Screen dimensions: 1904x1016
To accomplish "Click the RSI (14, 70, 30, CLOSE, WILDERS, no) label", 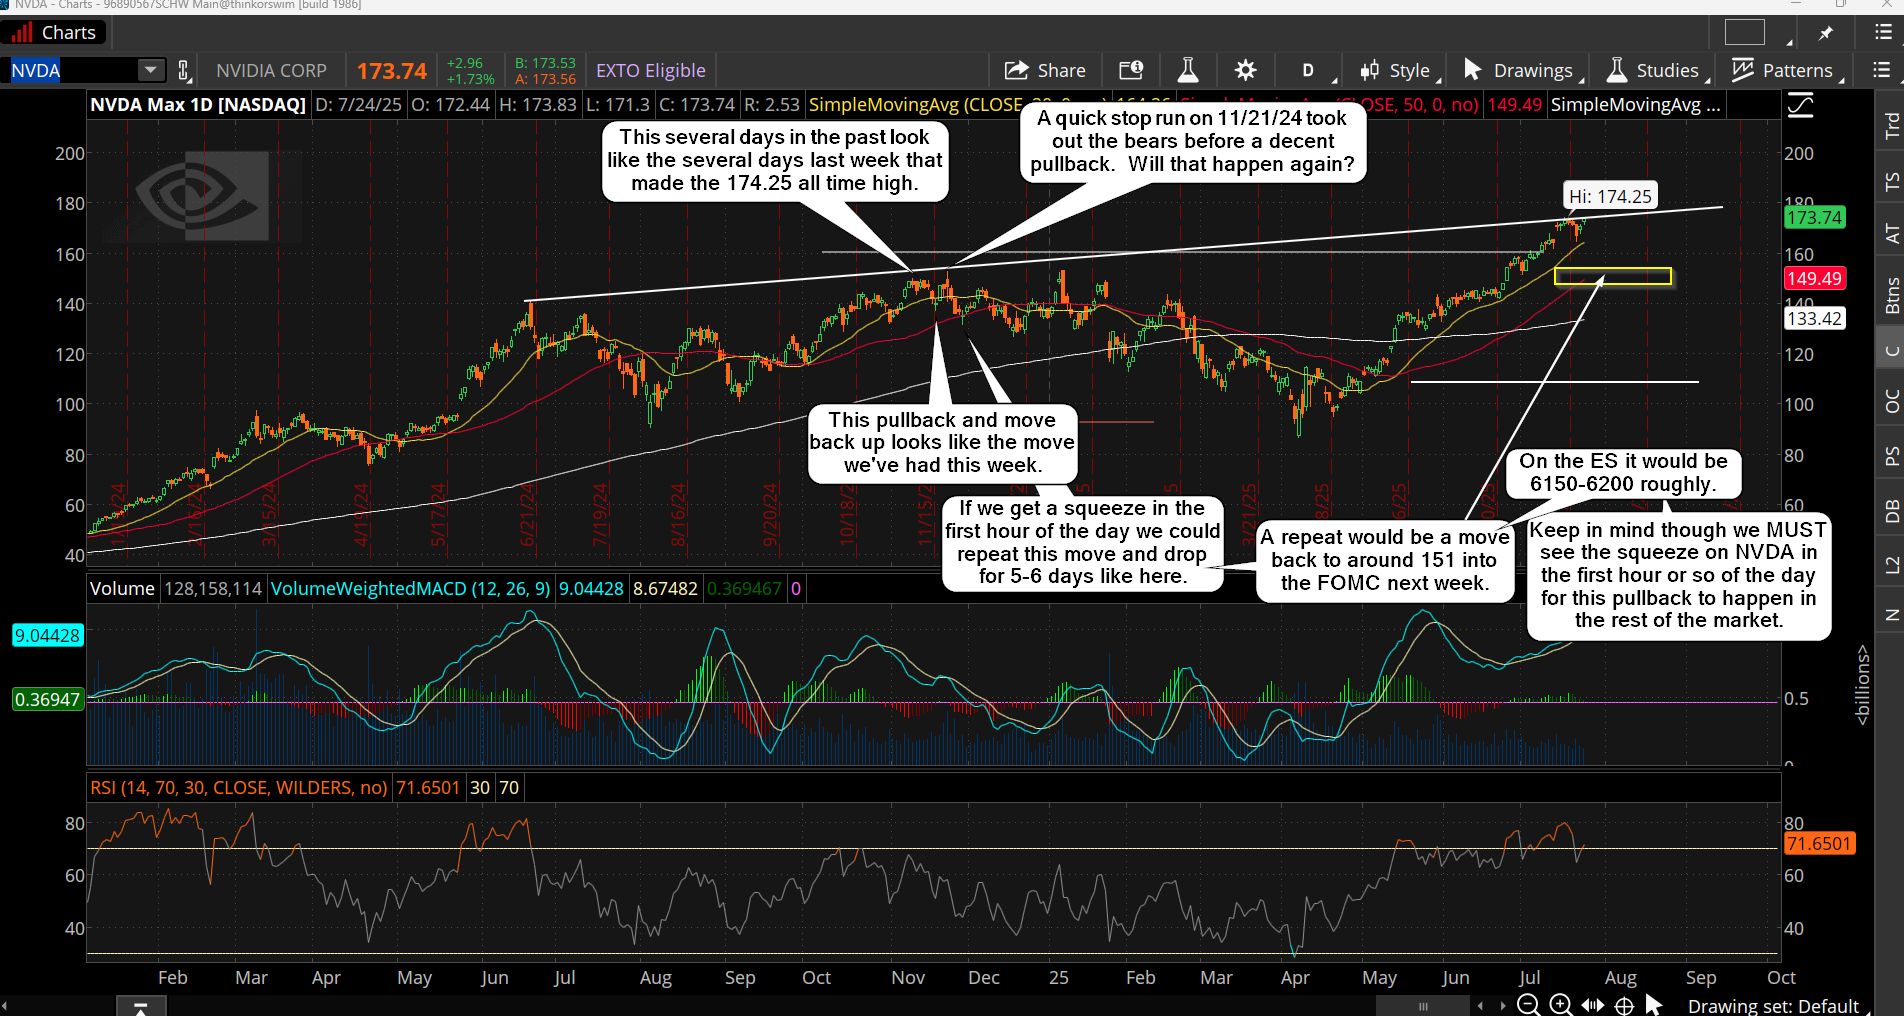I will coord(239,788).
